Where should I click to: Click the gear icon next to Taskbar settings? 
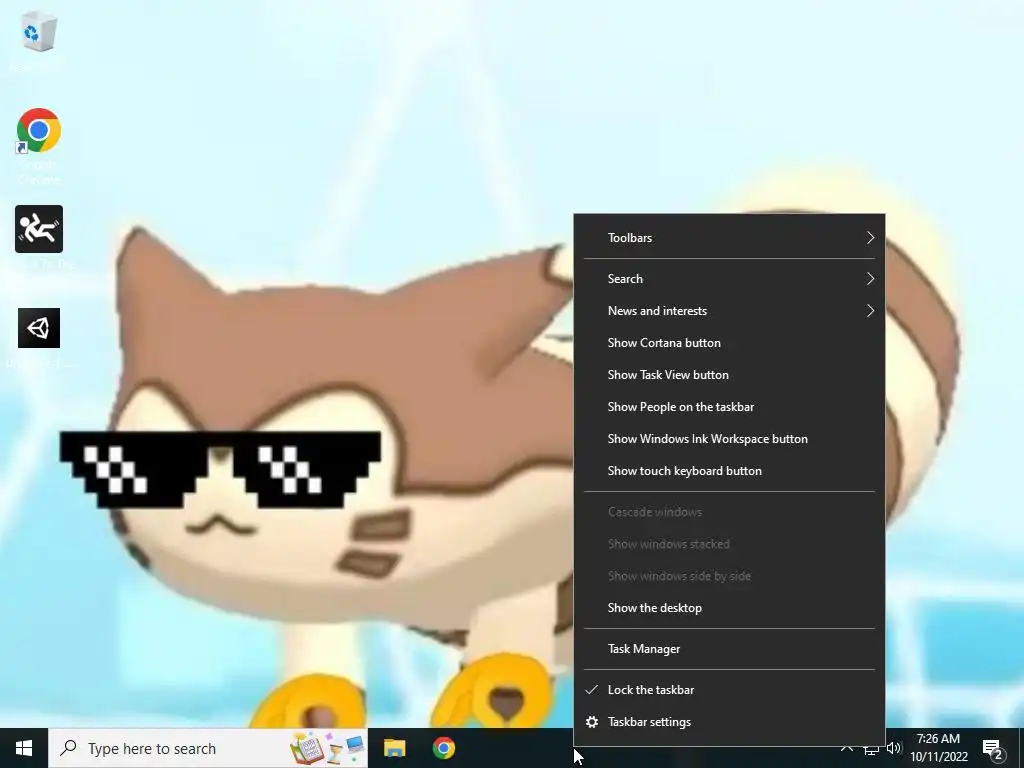click(x=592, y=722)
